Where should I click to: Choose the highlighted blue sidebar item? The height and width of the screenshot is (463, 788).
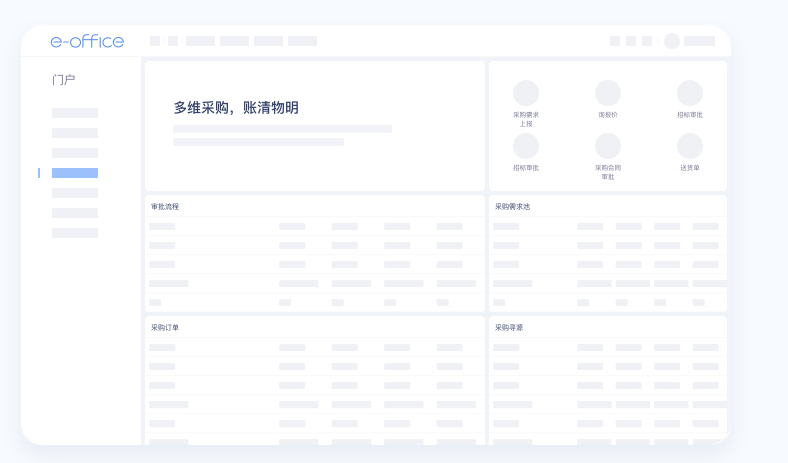tap(75, 173)
